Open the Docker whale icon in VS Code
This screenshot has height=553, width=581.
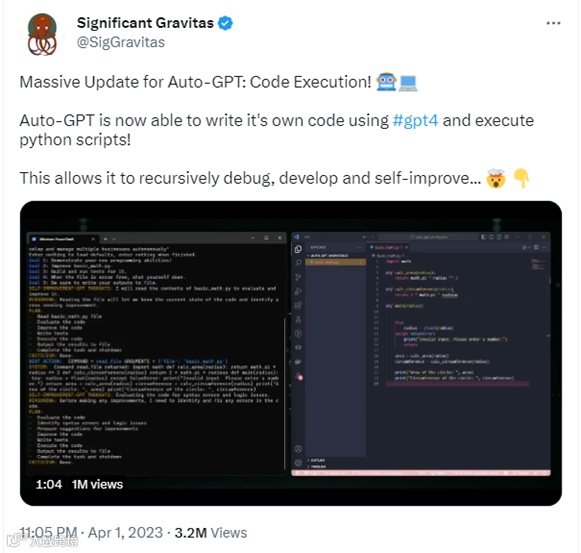298,362
